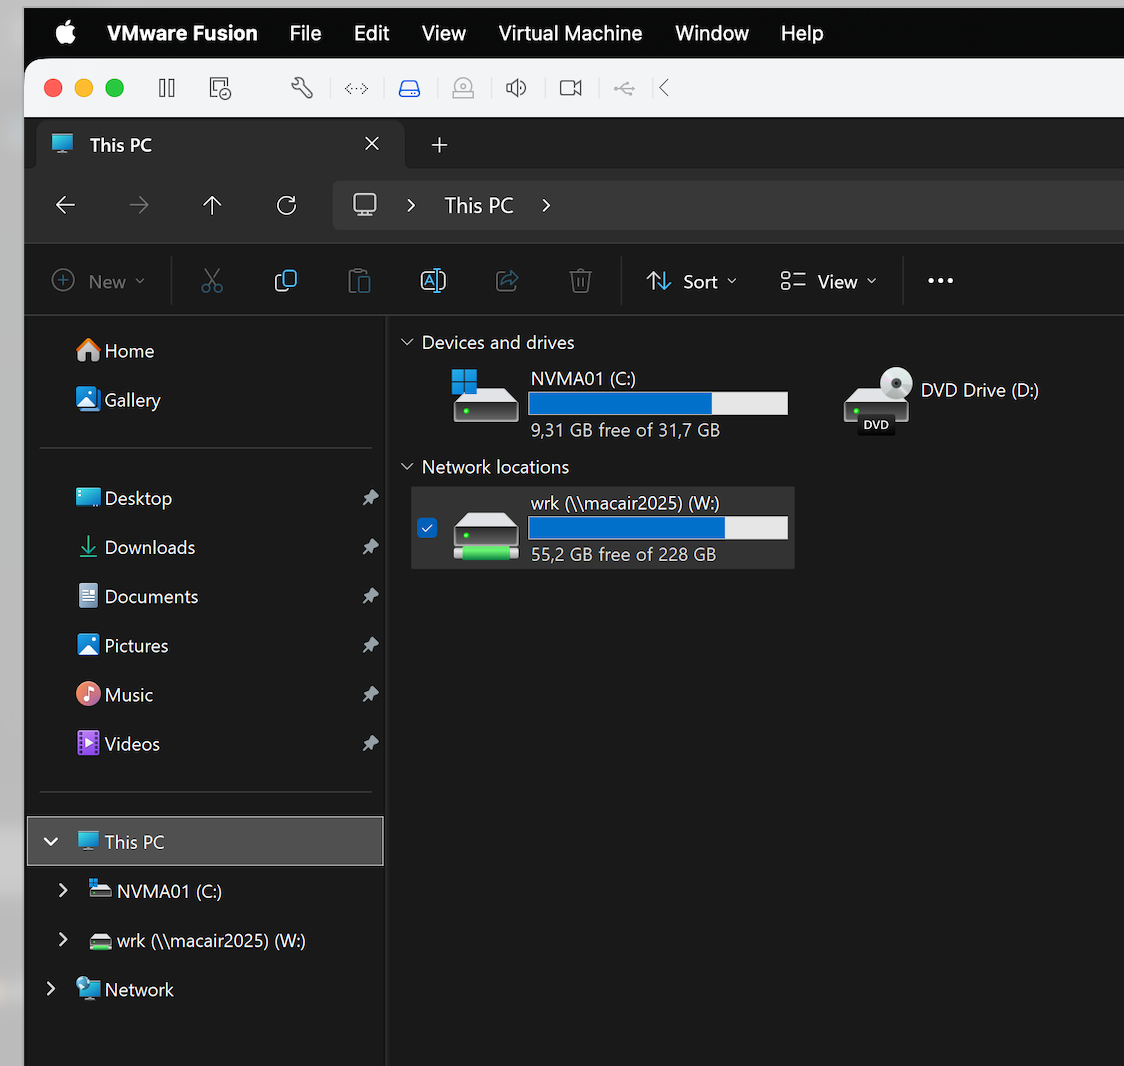Navigate up one folder level

point(212,206)
